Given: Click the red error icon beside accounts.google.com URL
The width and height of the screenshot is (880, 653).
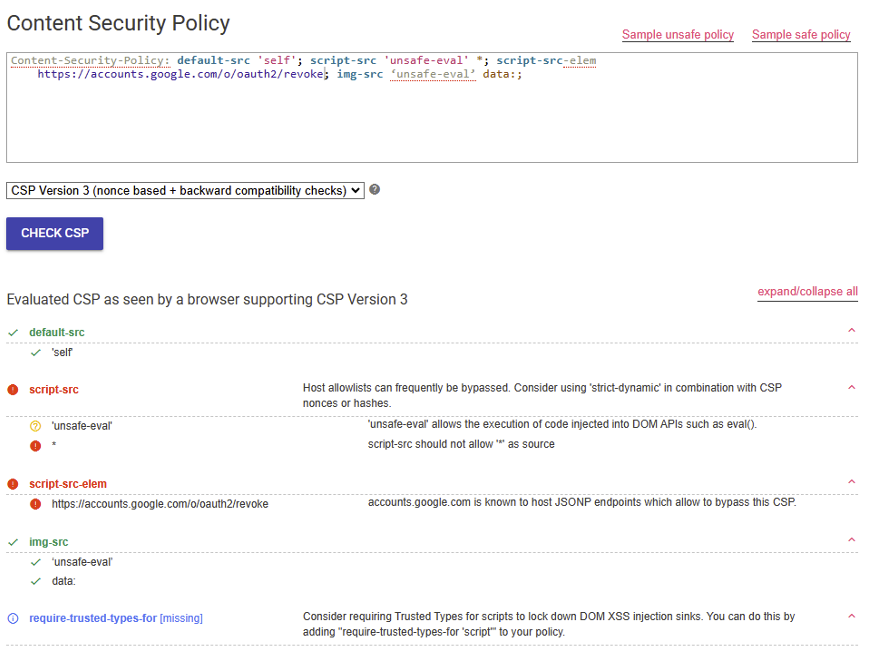Looking at the screenshot, I should (x=36, y=504).
